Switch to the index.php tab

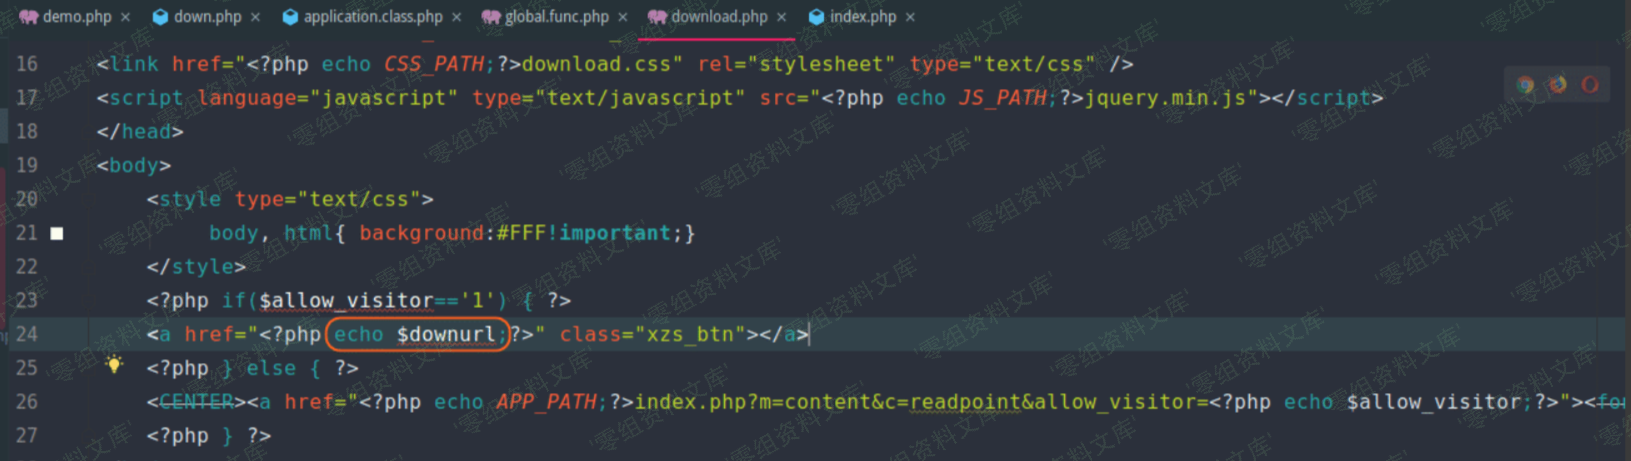(x=862, y=17)
